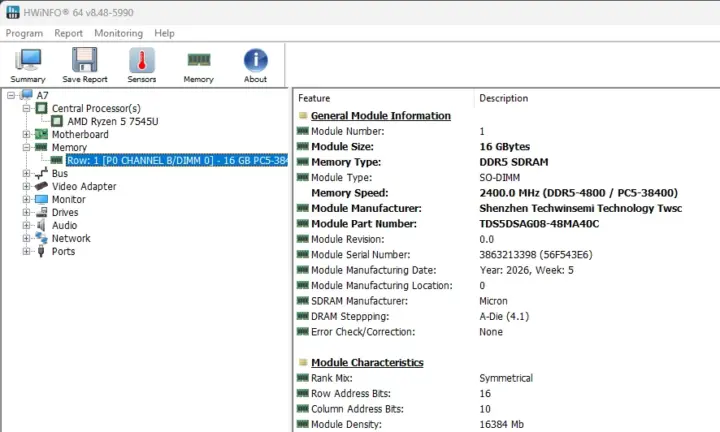The height and width of the screenshot is (432, 720).
Task: Click the Module Characteristics folder icon
Action: coord(303,362)
